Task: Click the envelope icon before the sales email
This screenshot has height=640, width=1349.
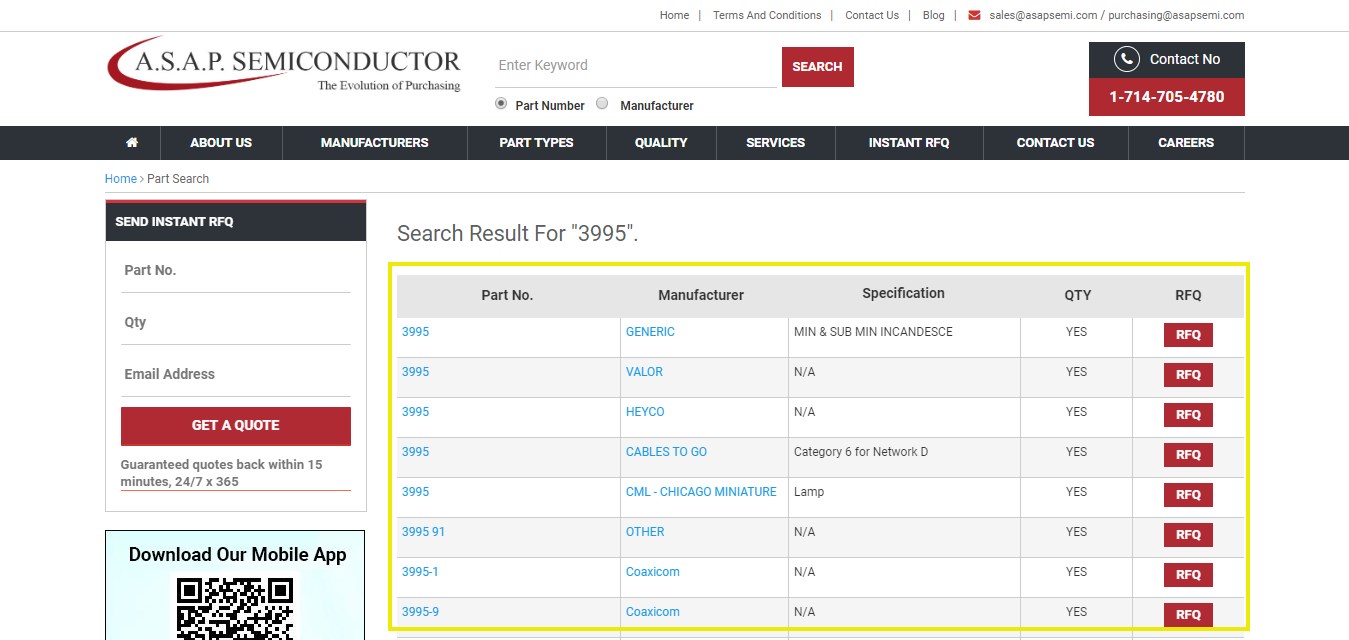Action: click(x=974, y=15)
